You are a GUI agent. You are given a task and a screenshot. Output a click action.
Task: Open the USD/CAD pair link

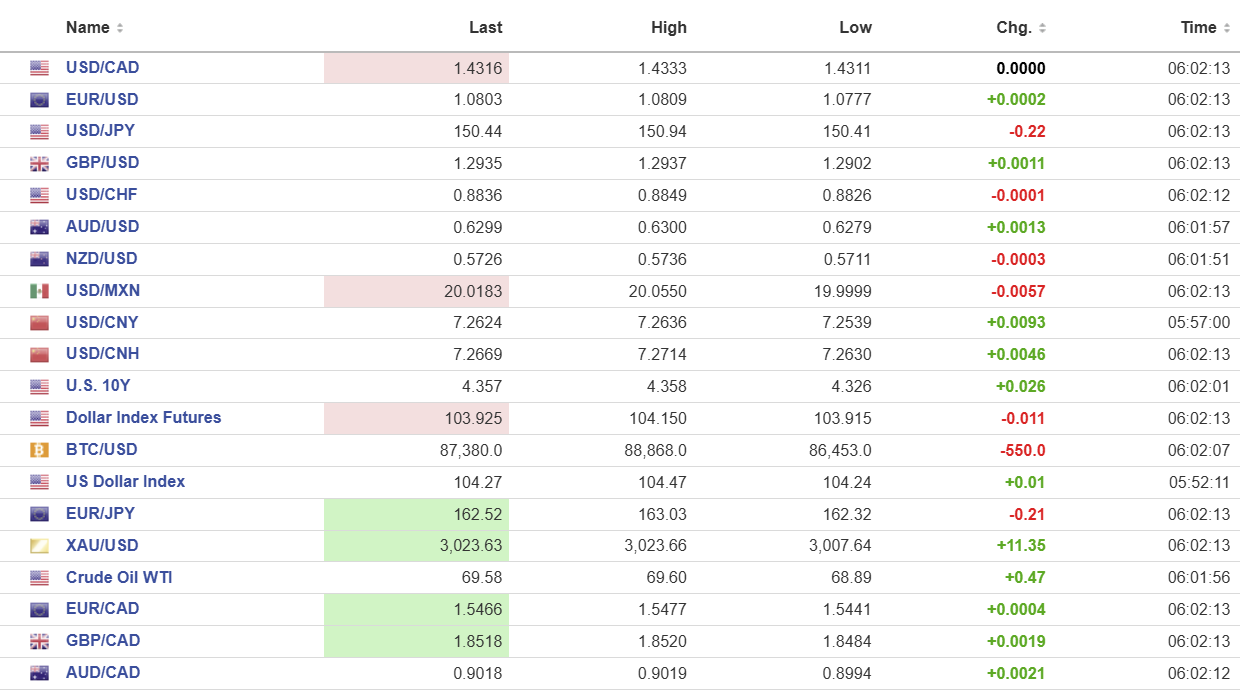point(102,68)
